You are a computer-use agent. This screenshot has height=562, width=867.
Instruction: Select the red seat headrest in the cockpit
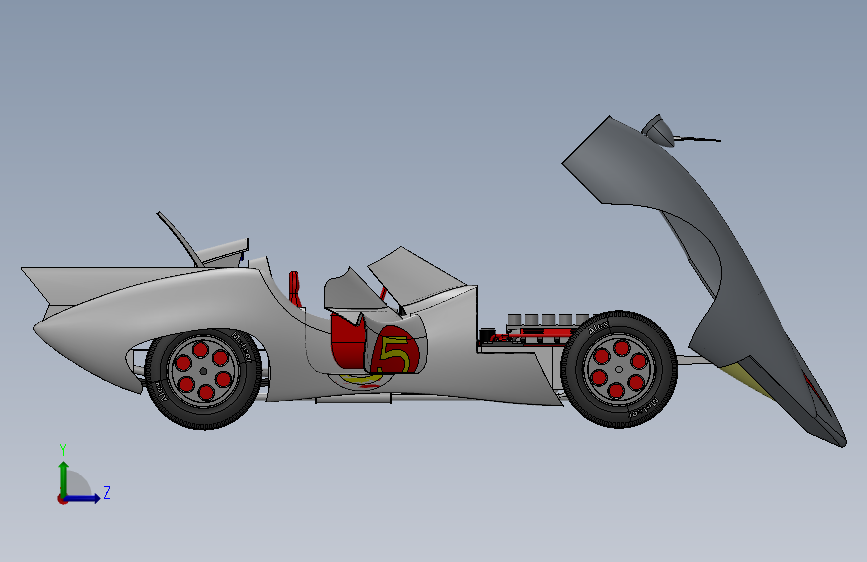point(295,288)
